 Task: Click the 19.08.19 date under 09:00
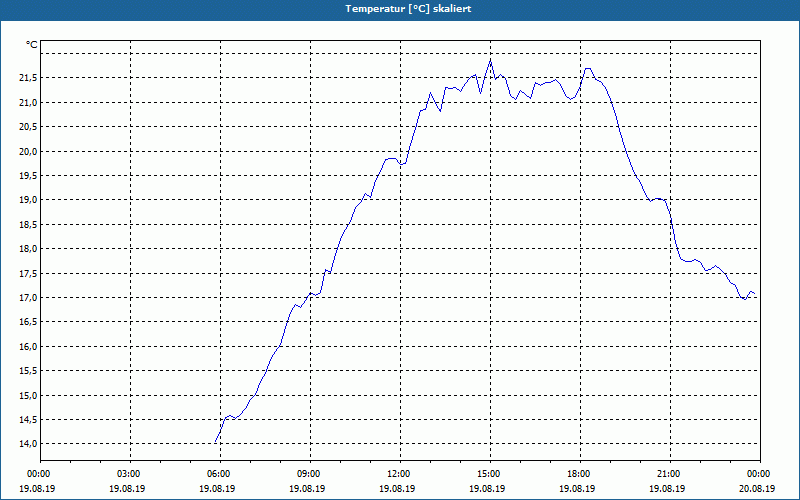click(x=308, y=488)
